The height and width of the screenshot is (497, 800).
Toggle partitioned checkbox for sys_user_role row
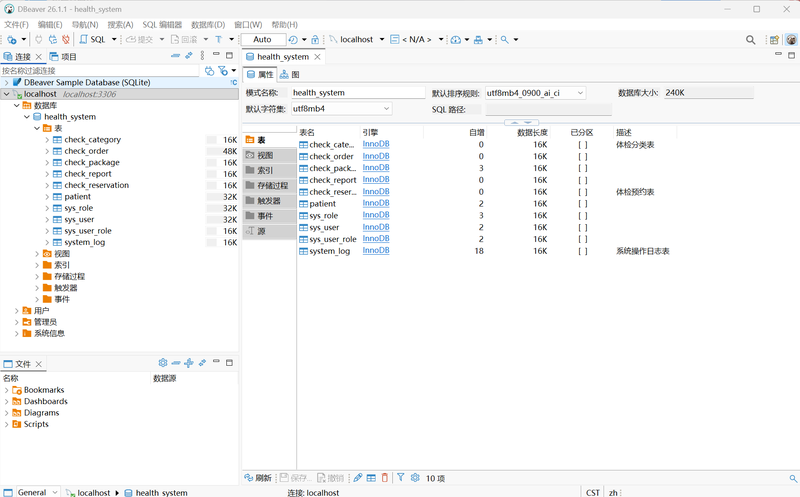pos(583,239)
